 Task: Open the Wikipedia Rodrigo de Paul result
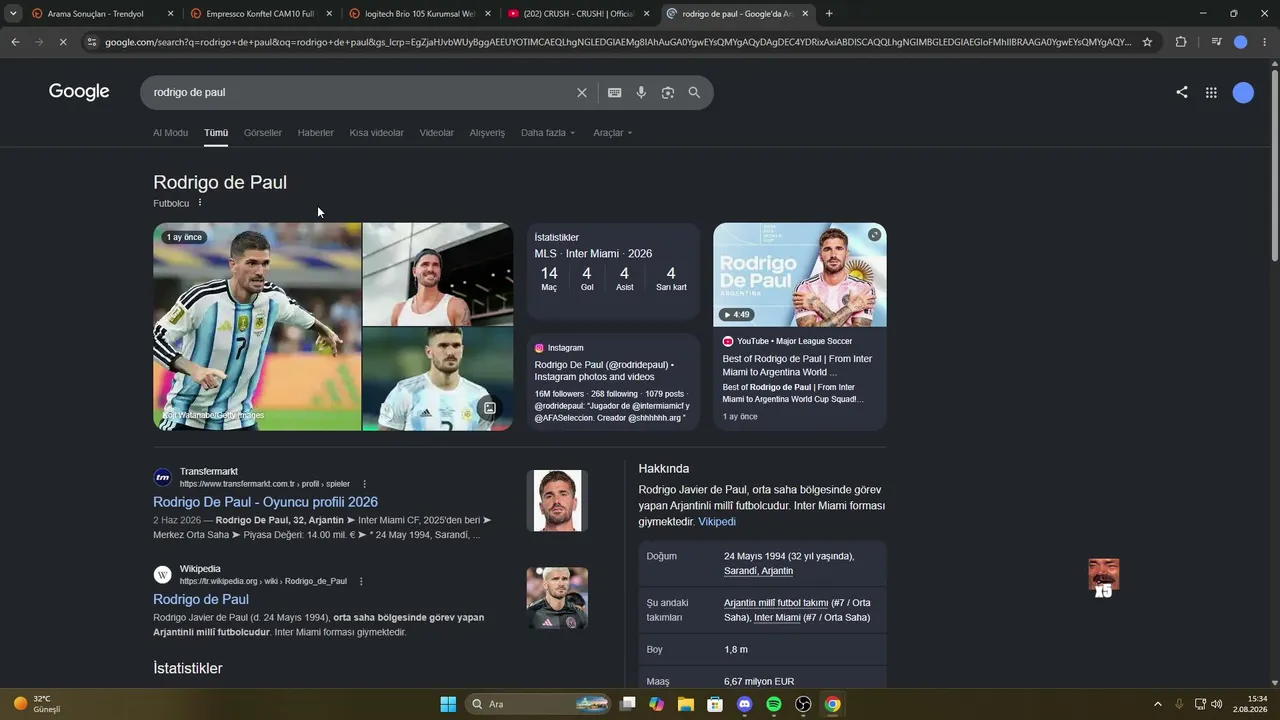201,599
